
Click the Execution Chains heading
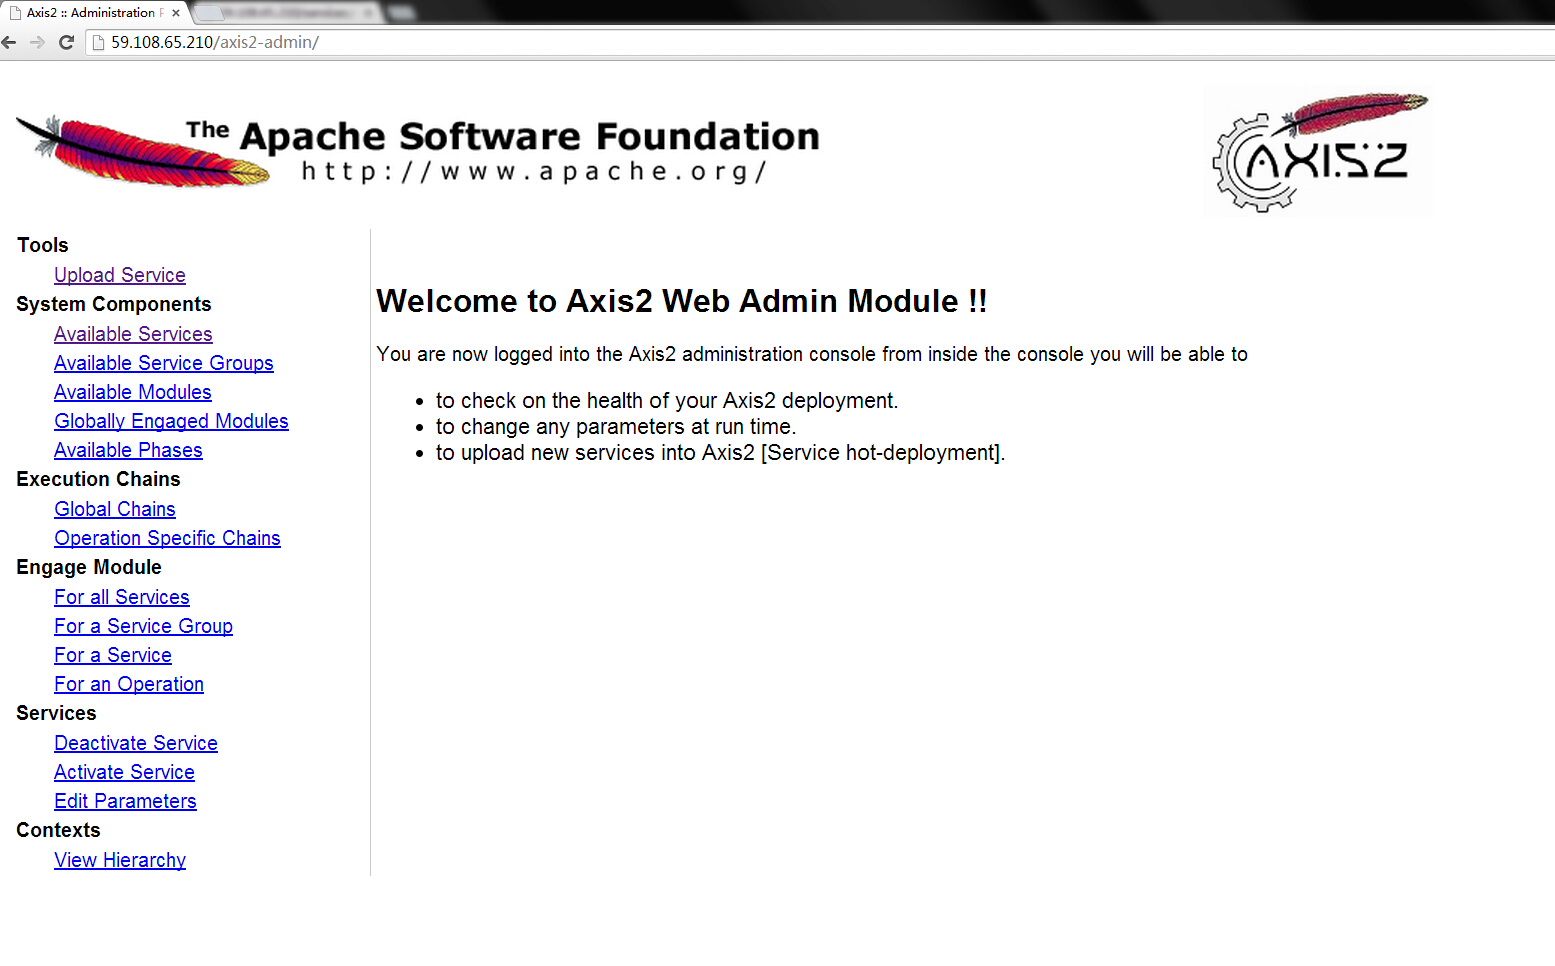click(x=98, y=479)
